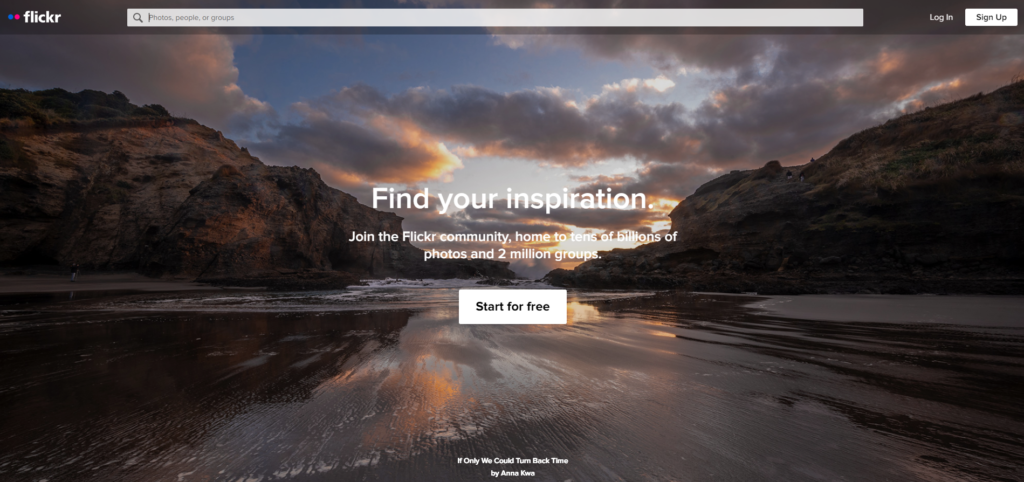Click empty header area between search bar and Log In

pos(895,18)
